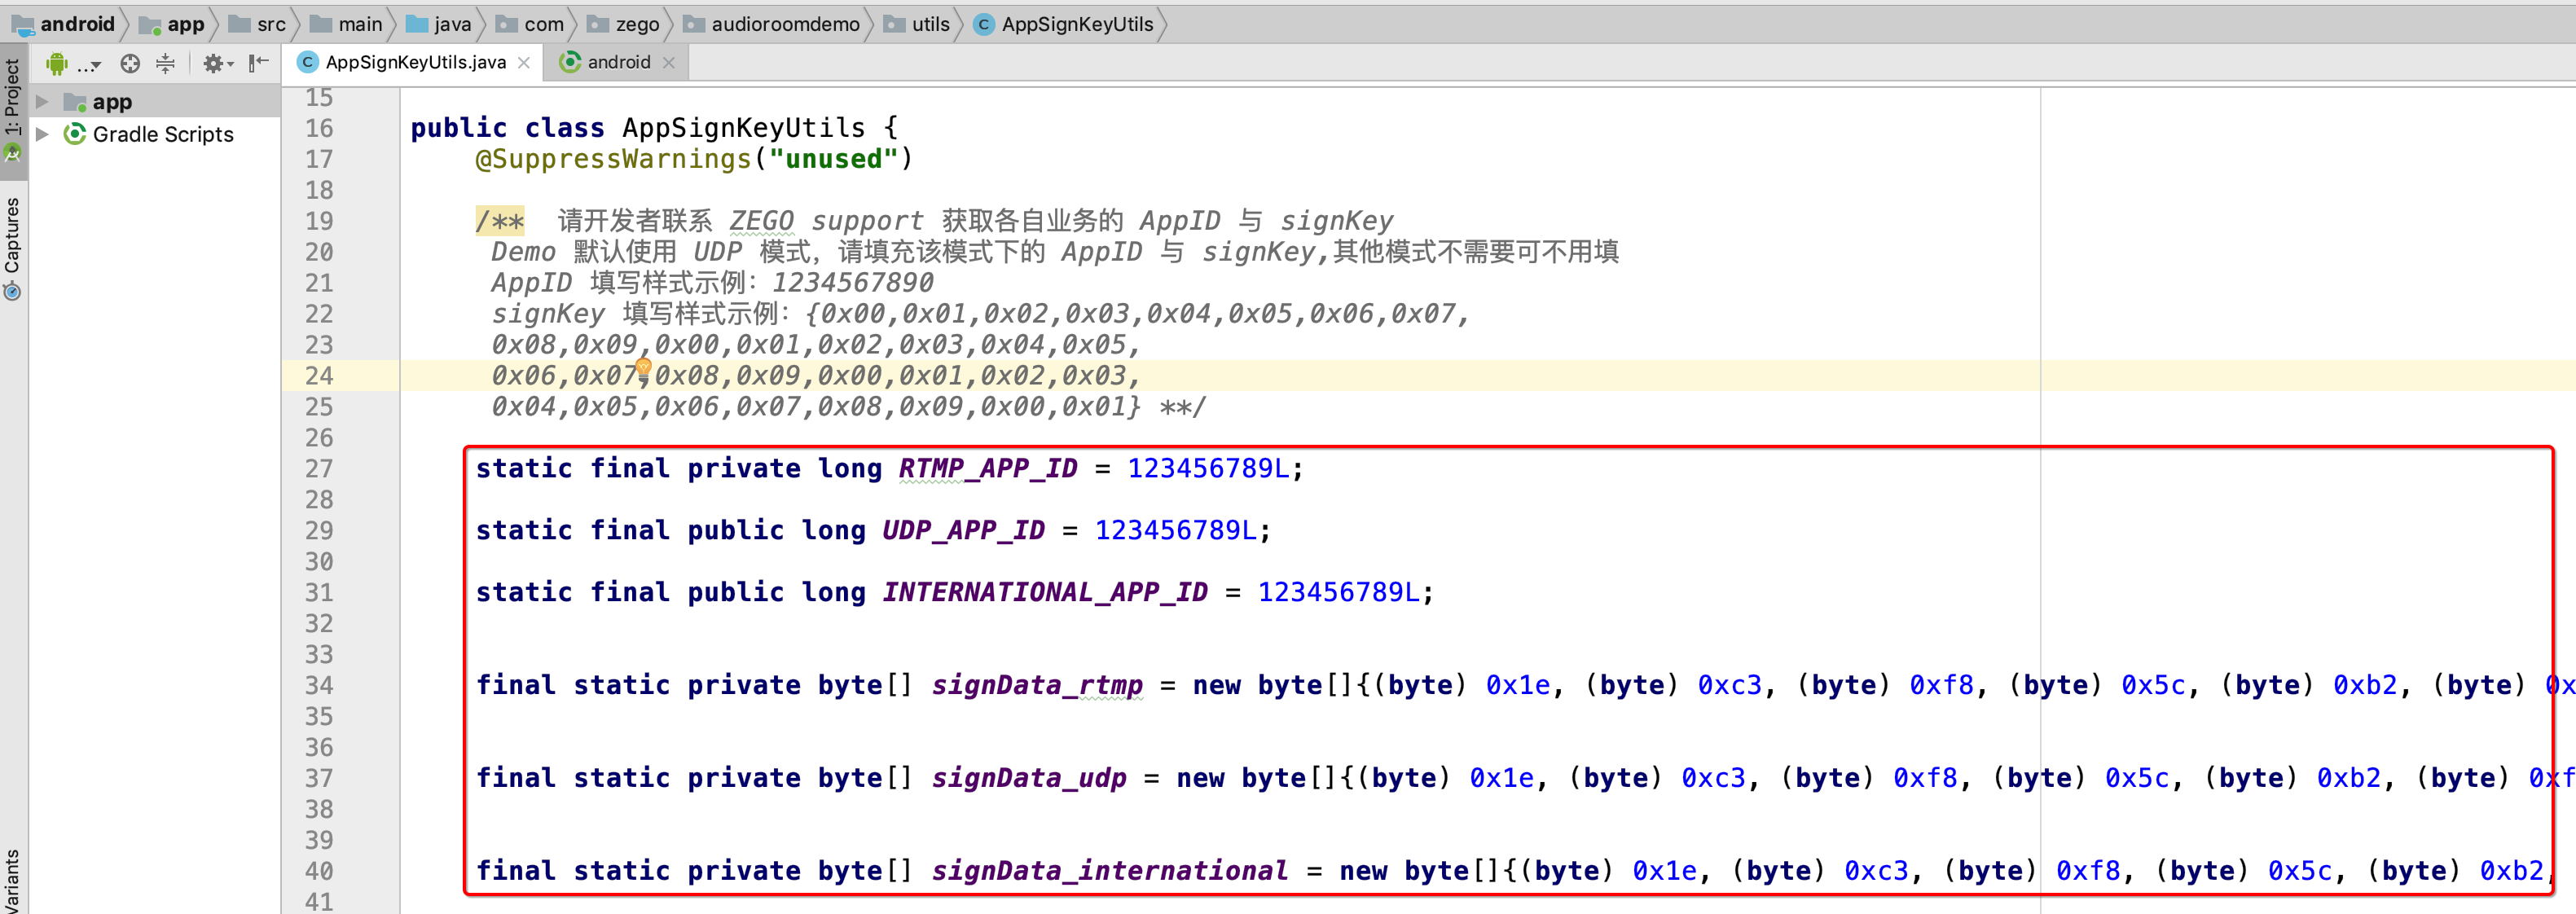Open the Variants side tool tab

[13, 880]
